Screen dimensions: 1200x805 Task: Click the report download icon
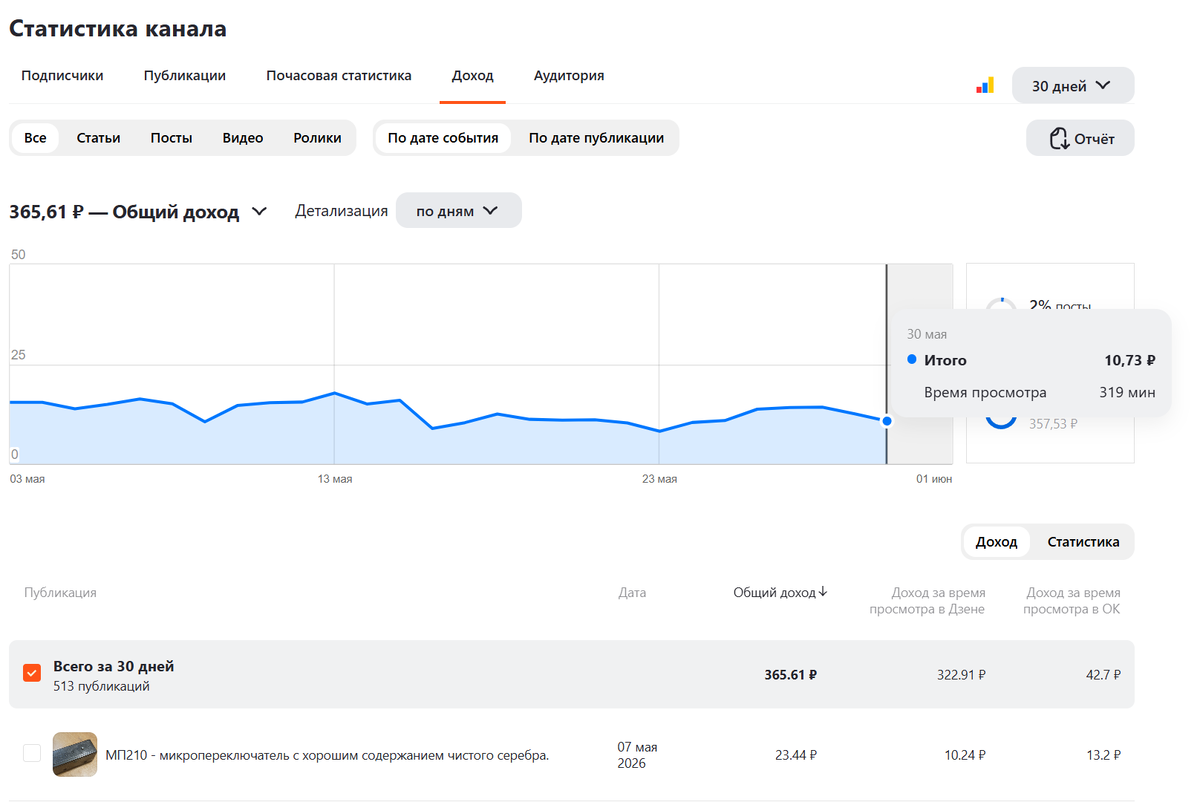(1059, 139)
